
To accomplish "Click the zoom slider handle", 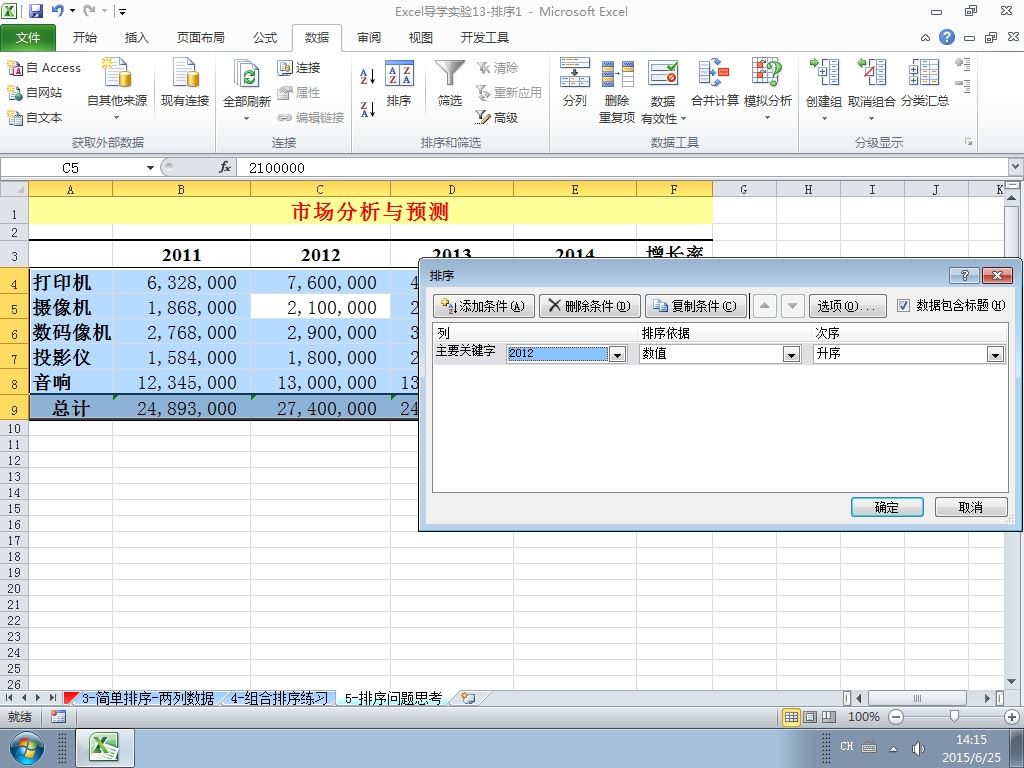I will pos(954,716).
